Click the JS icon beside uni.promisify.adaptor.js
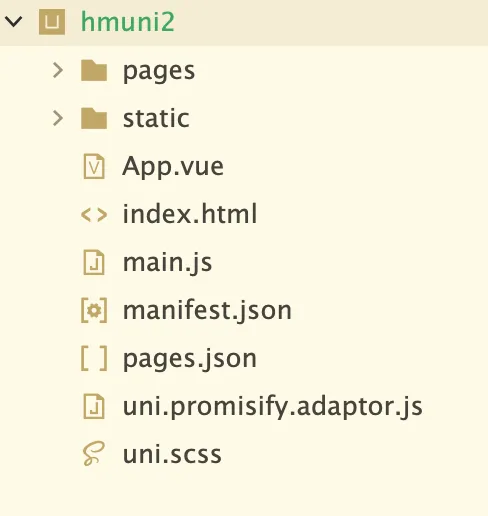The height and width of the screenshot is (516, 488). coord(94,406)
